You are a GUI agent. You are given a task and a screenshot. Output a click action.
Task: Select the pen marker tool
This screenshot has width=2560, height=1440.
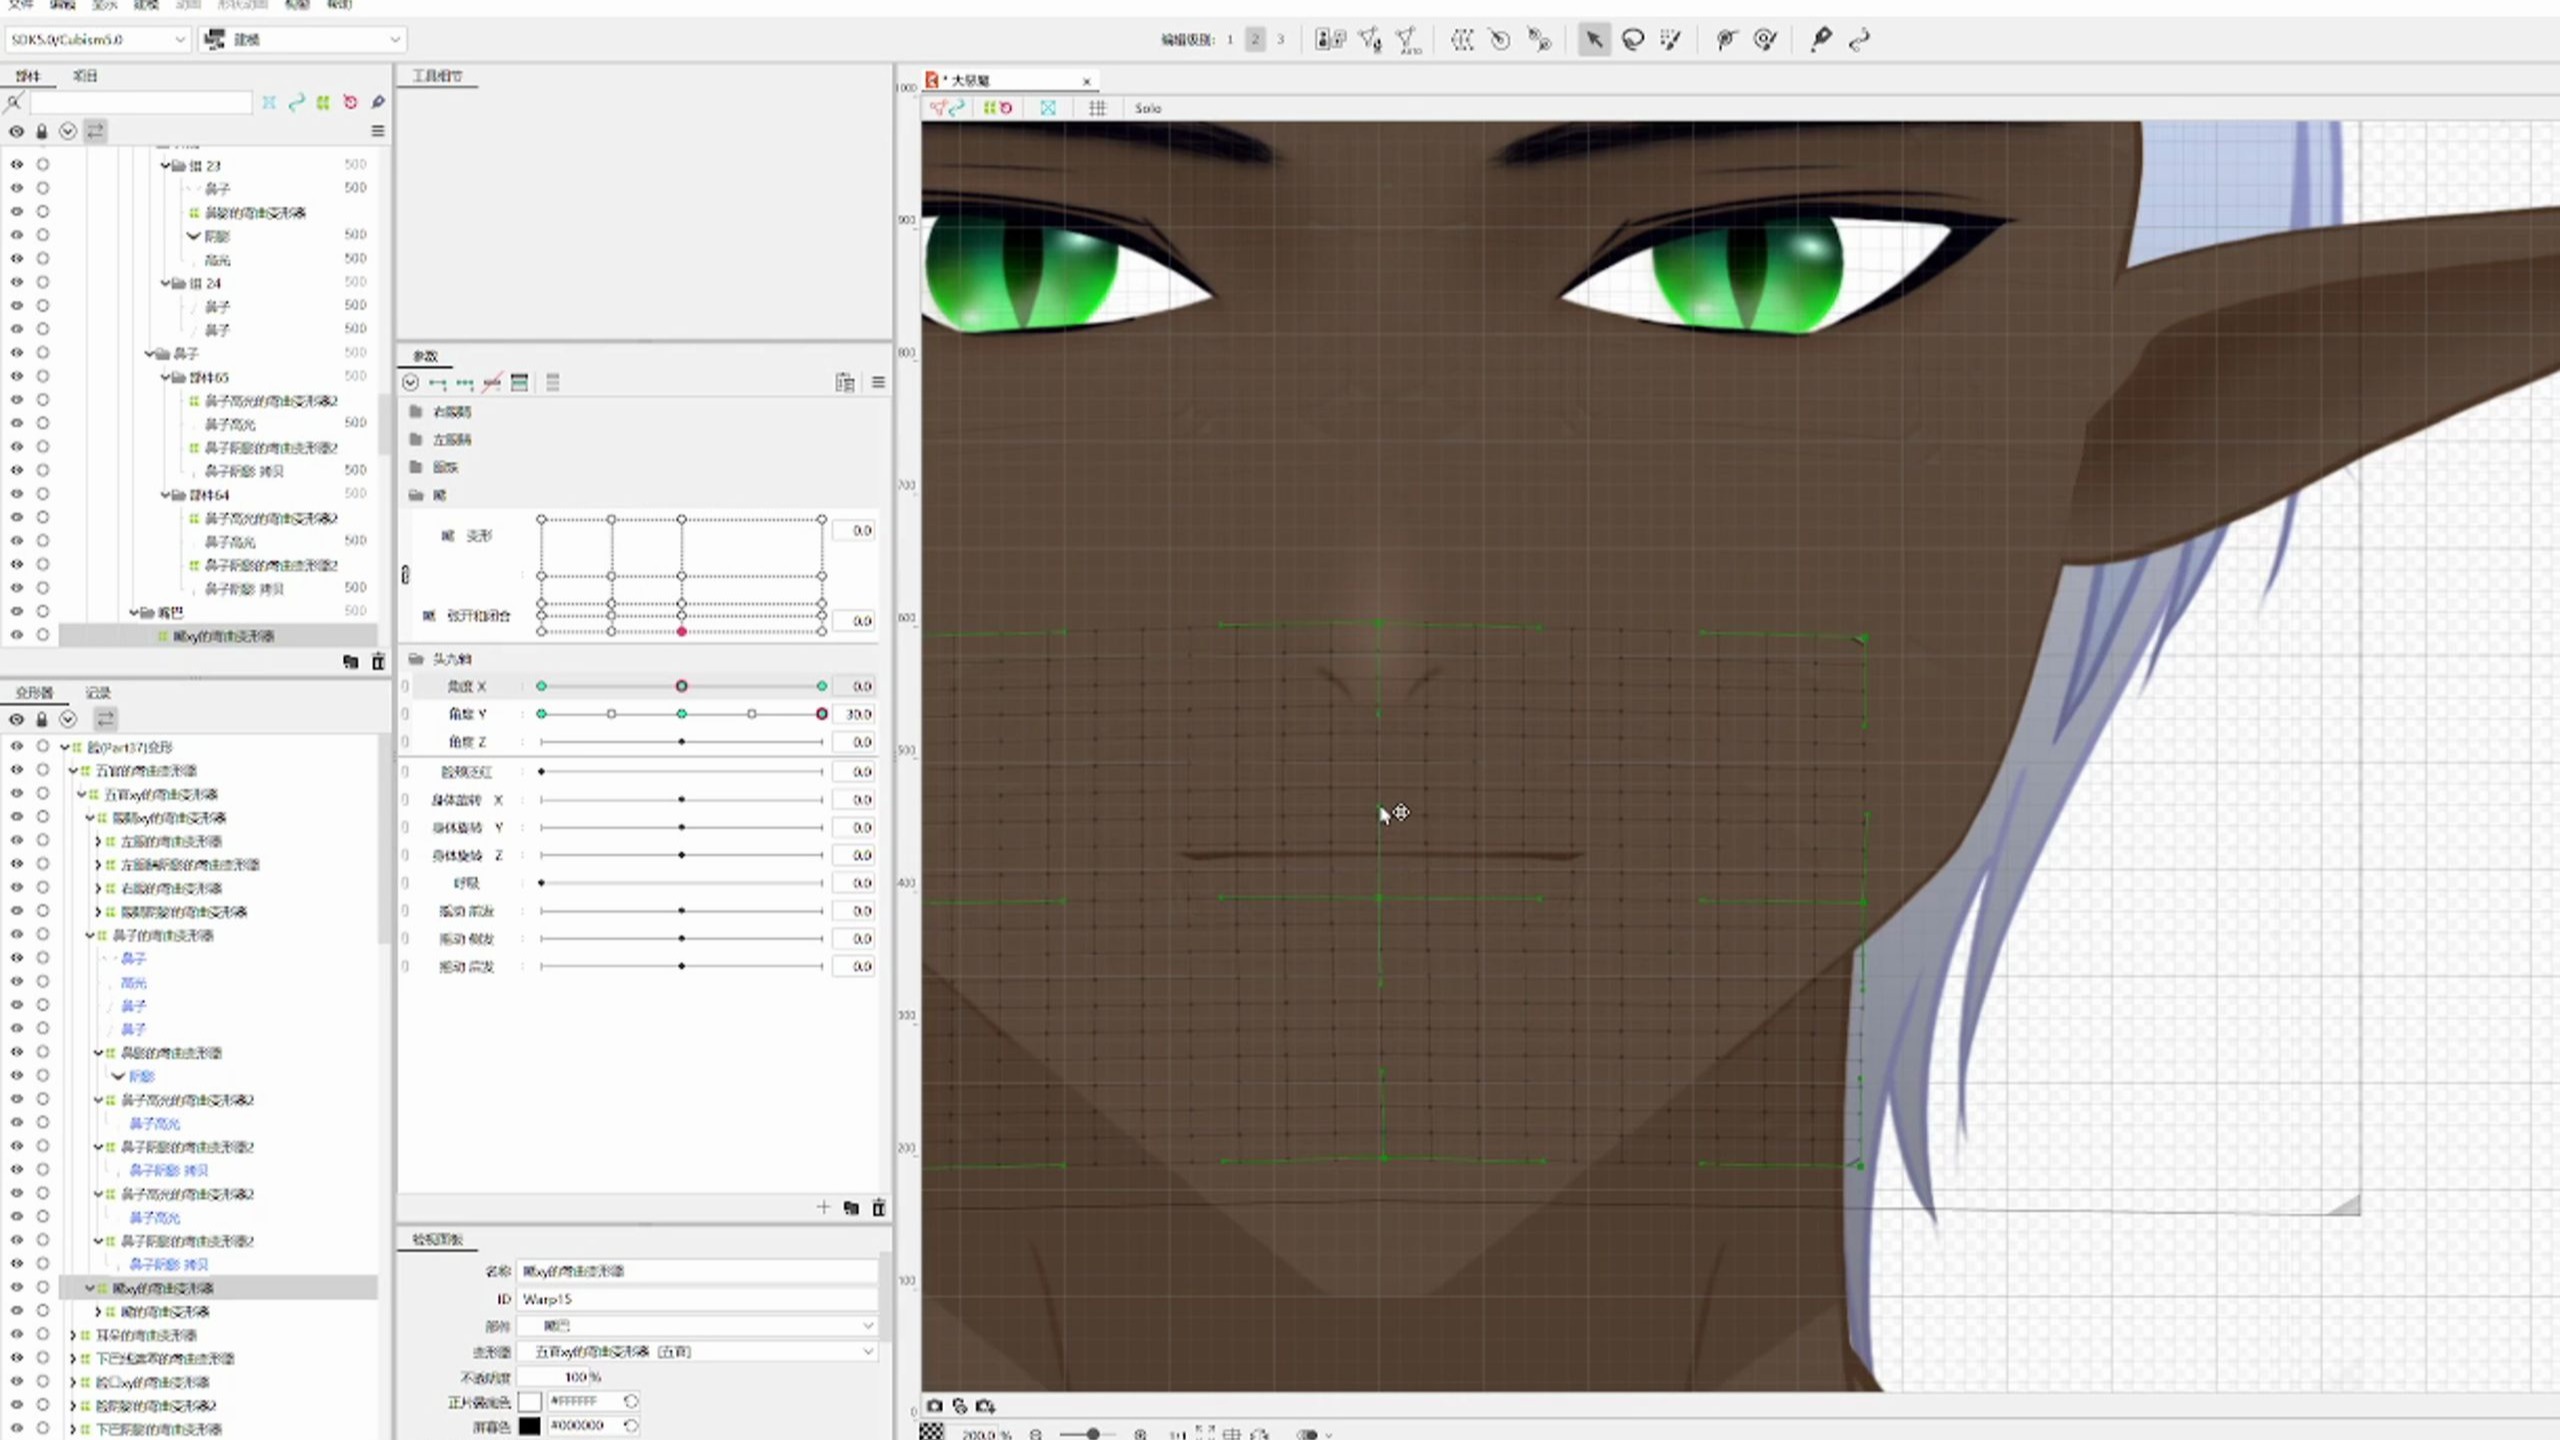coord(1821,40)
